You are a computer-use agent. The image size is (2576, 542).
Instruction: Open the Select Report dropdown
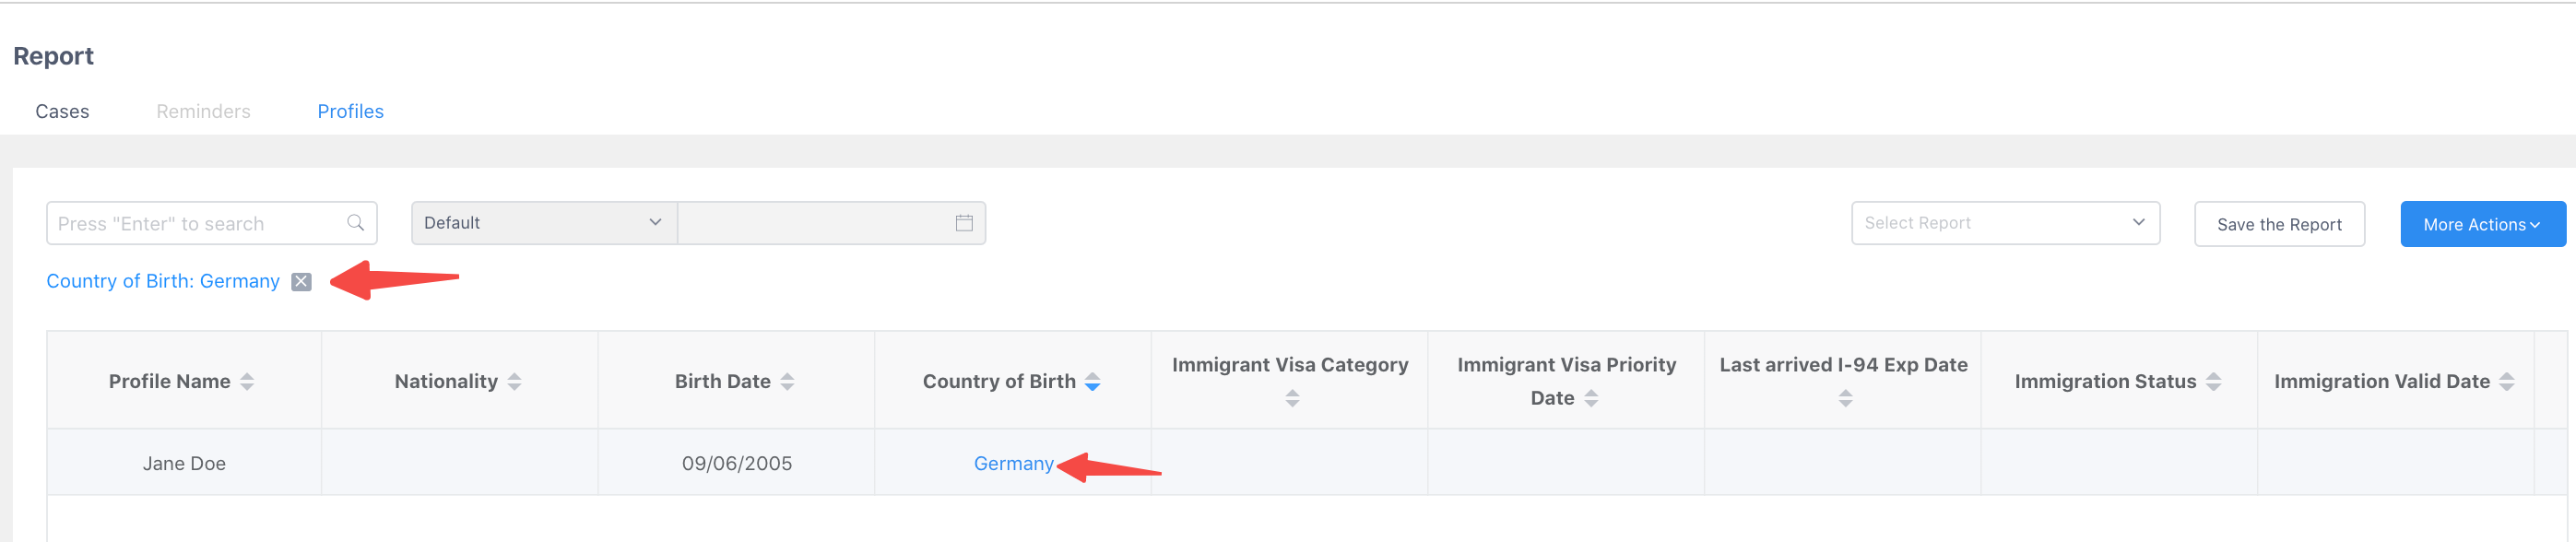point(2005,223)
